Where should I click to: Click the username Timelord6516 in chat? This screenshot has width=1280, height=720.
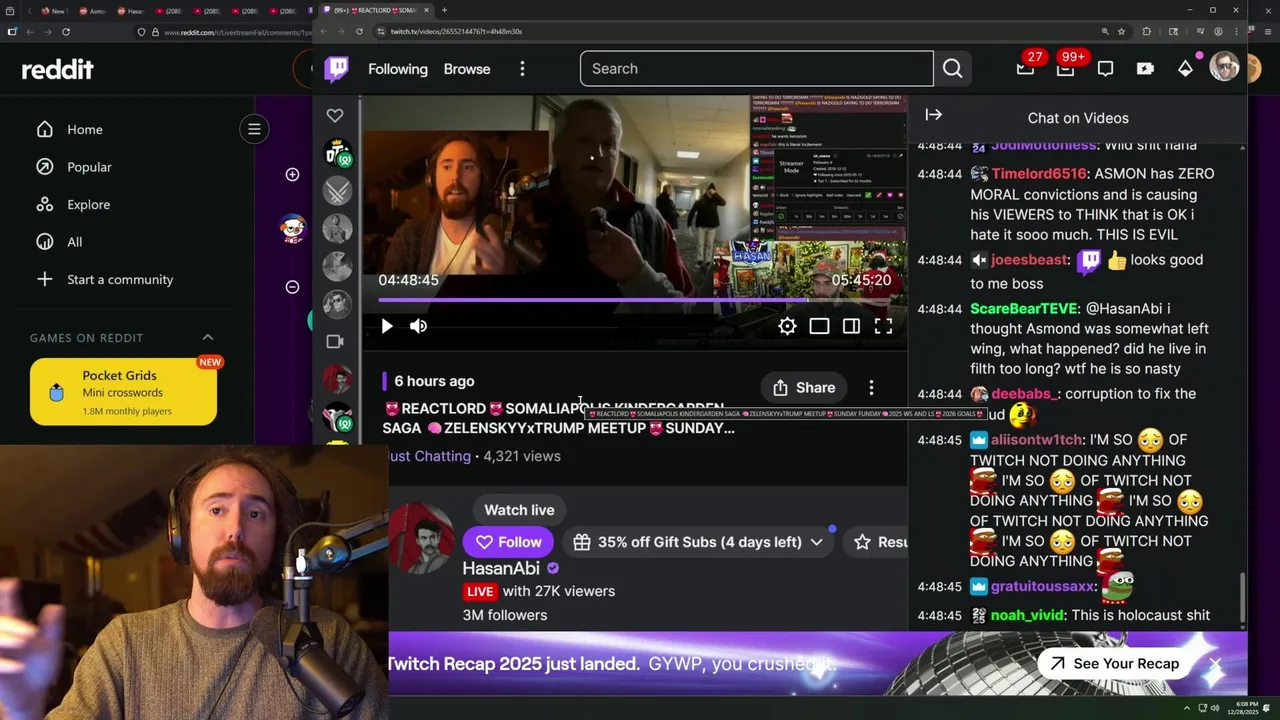pos(1040,174)
